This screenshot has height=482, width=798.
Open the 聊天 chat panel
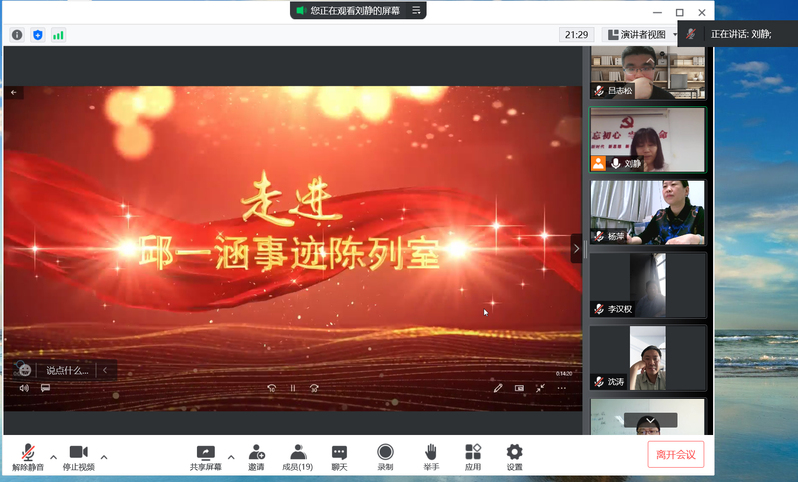click(x=339, y=452)
